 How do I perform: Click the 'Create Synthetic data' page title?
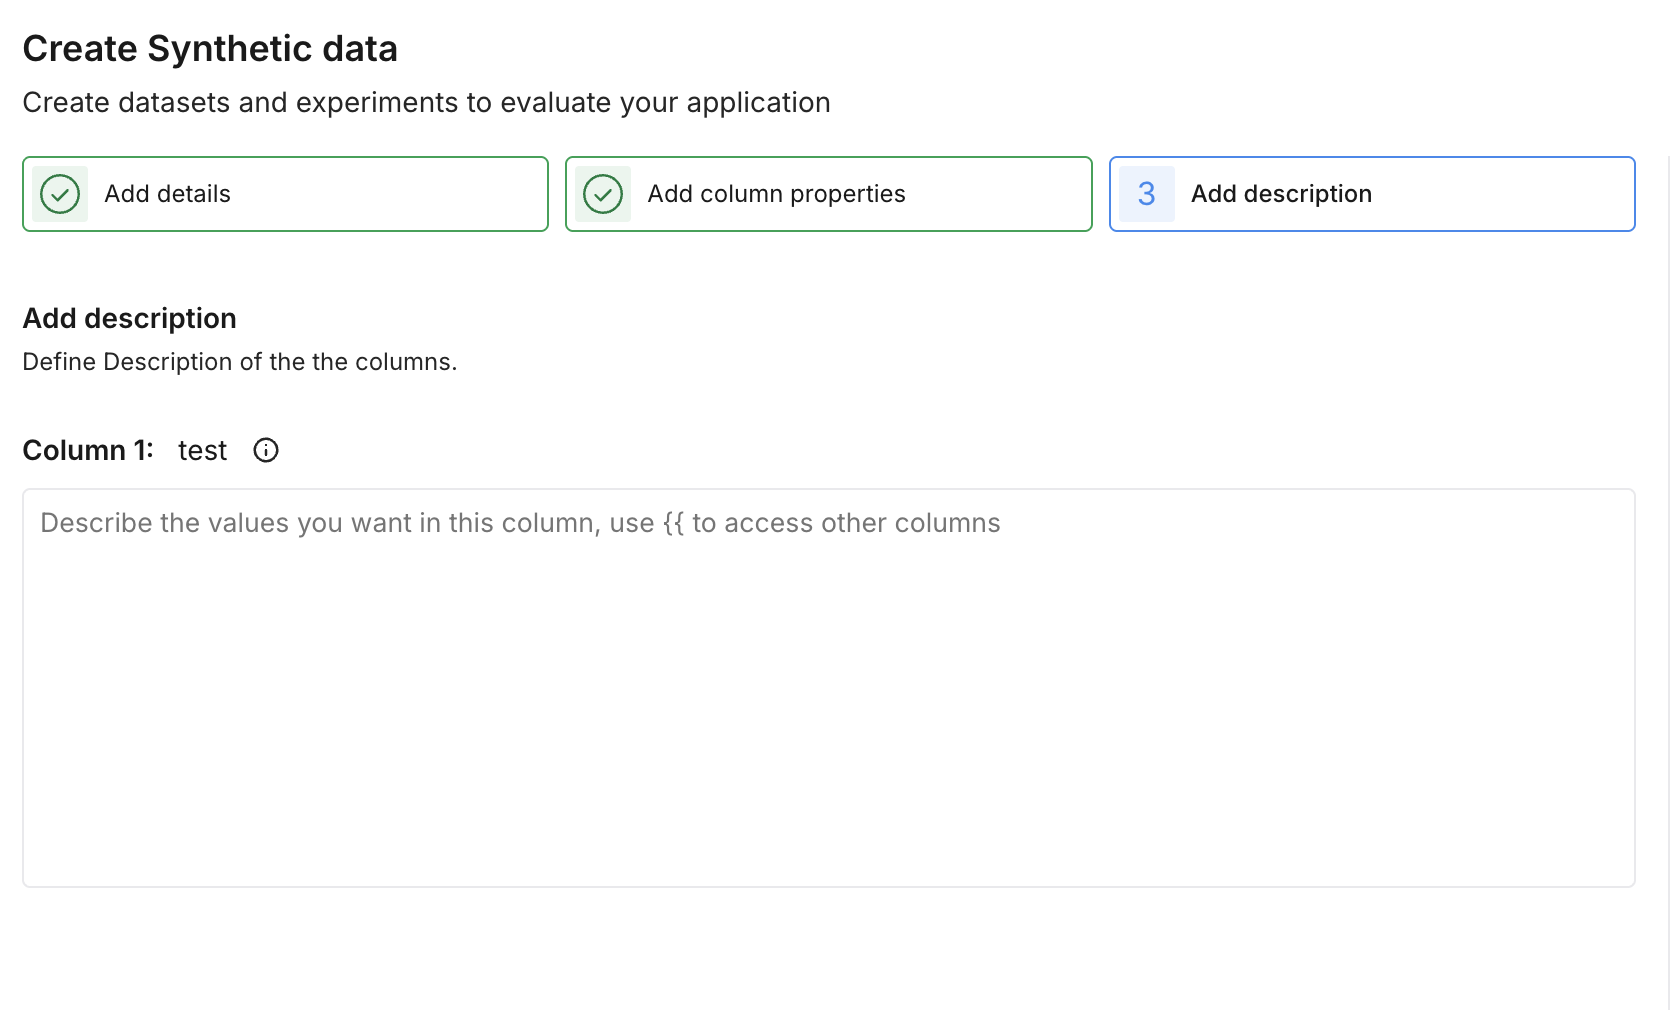coord(210,49)
